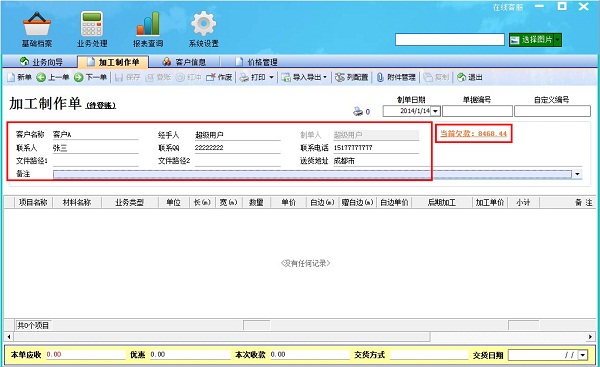This screenshot has width=600, height=367.
Task: Expand the 备注 field dropdown arrow
Action: [577, 174]
